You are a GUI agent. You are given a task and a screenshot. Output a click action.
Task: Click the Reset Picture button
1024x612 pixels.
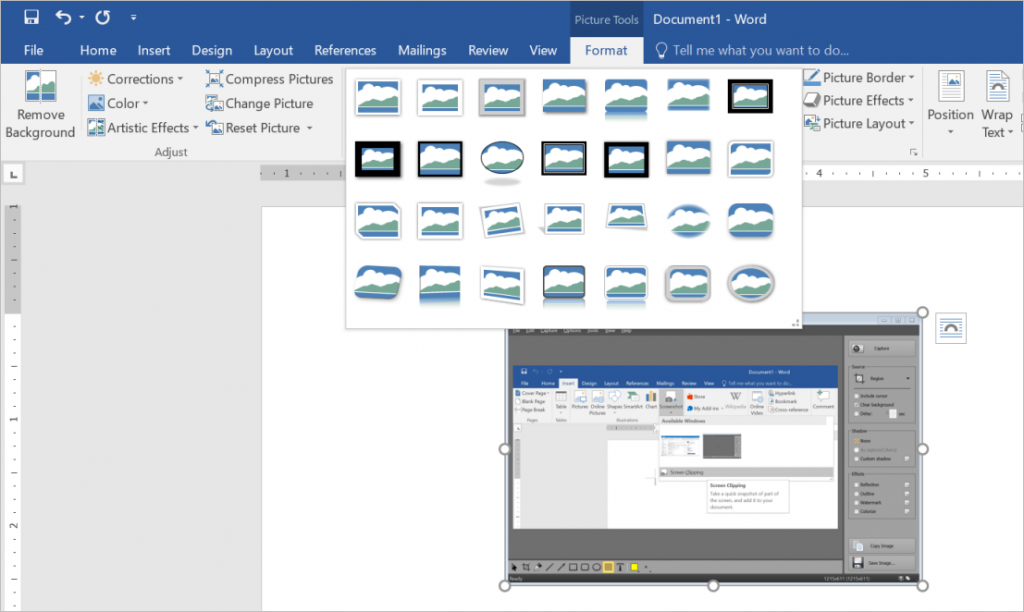point(260,127)
